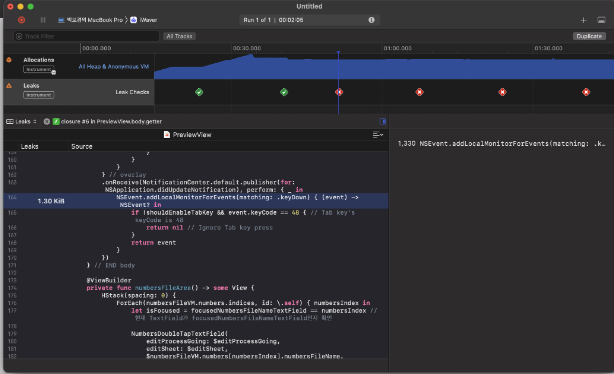
Task: Select the MacBook Pro target device
Action: point(91,20)
